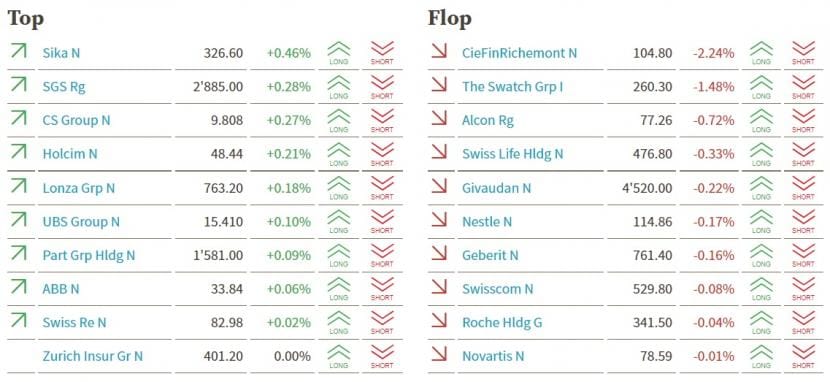Click the Geberit N price 761.40

tap(652, 256)
